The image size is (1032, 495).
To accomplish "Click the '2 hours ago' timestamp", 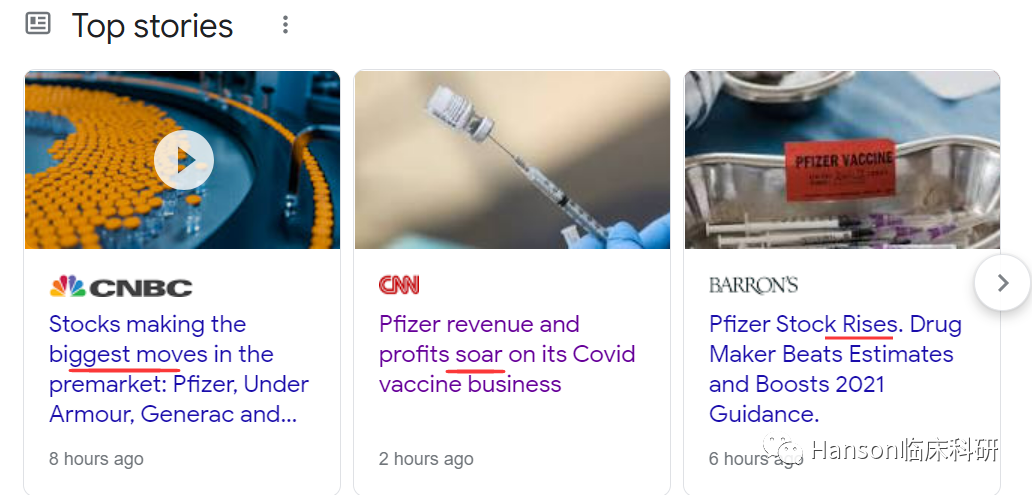I will tap(426, 459).
